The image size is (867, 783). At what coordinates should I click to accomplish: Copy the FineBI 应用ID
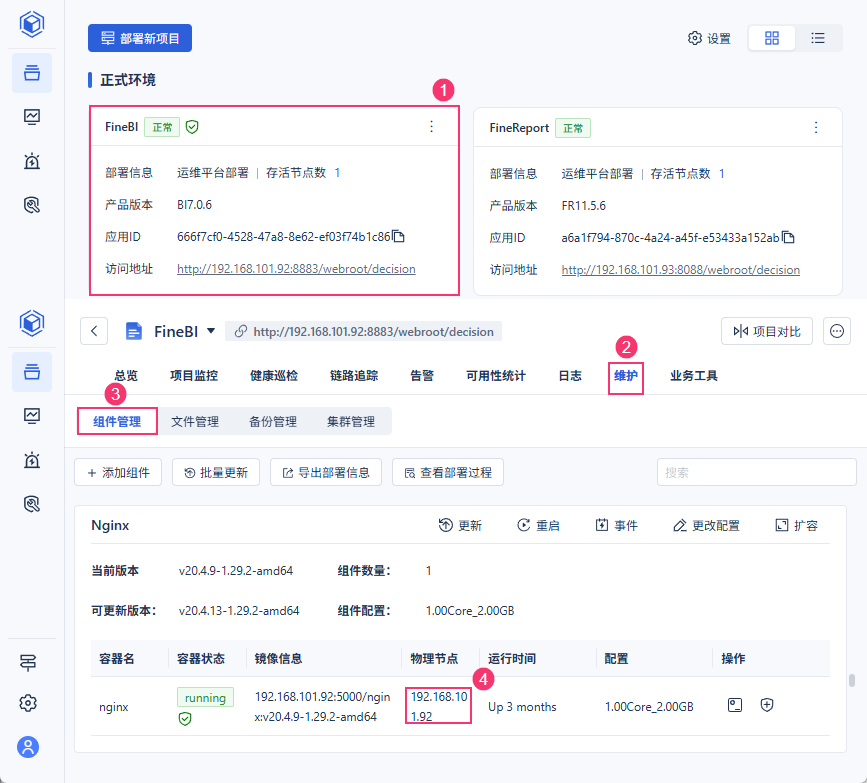click(x=399, y=237)
